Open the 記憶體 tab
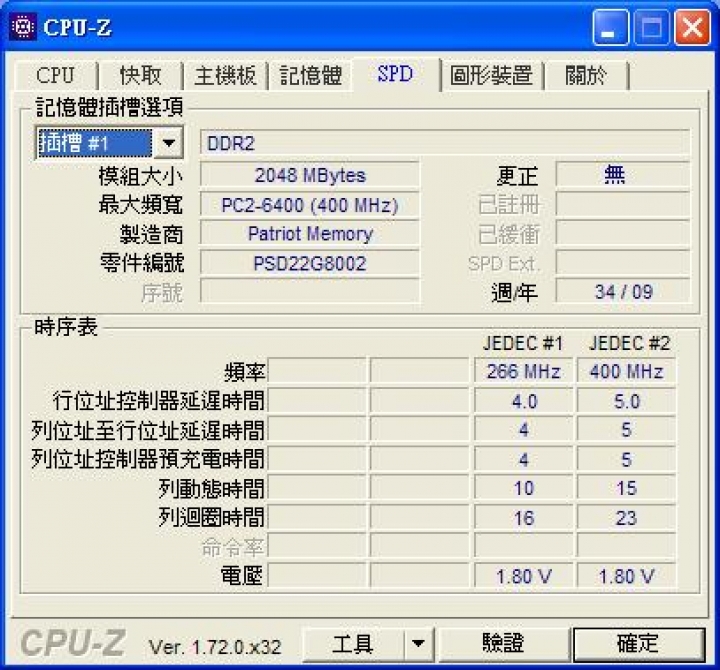 (311, 75)
